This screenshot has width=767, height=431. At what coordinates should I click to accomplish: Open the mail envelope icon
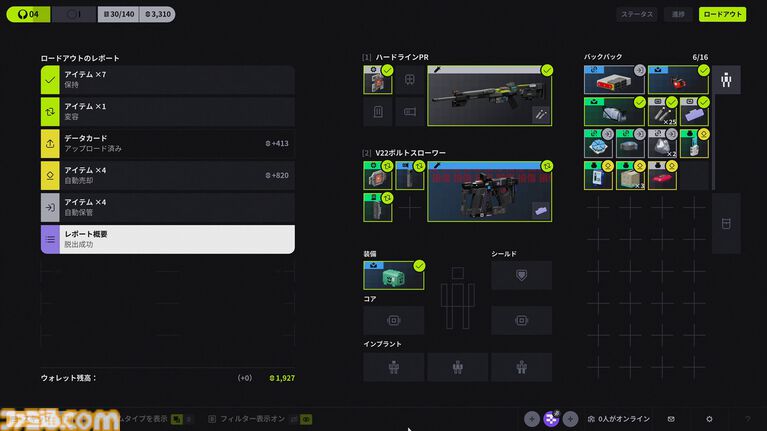pyautogui.click(x=671, y=419)
